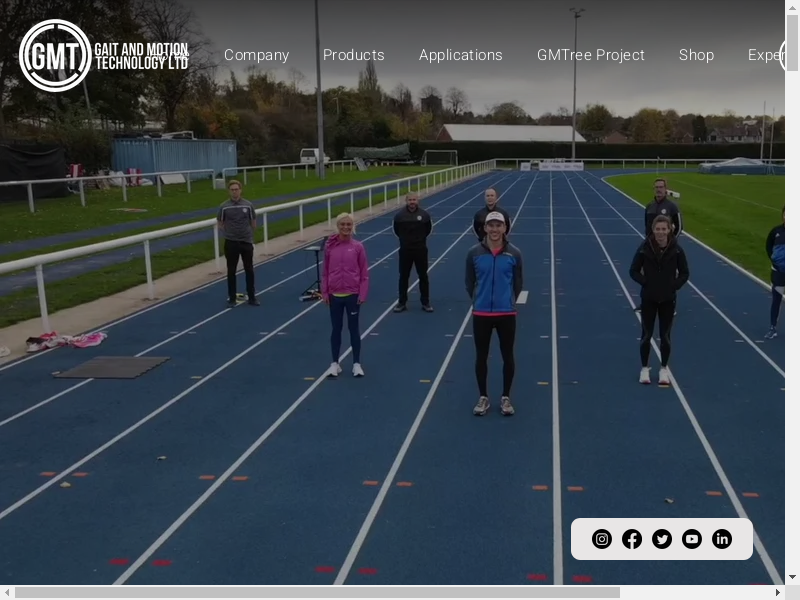
Task: Click the partially visible Expe... nav item
Action: (765, 55)
